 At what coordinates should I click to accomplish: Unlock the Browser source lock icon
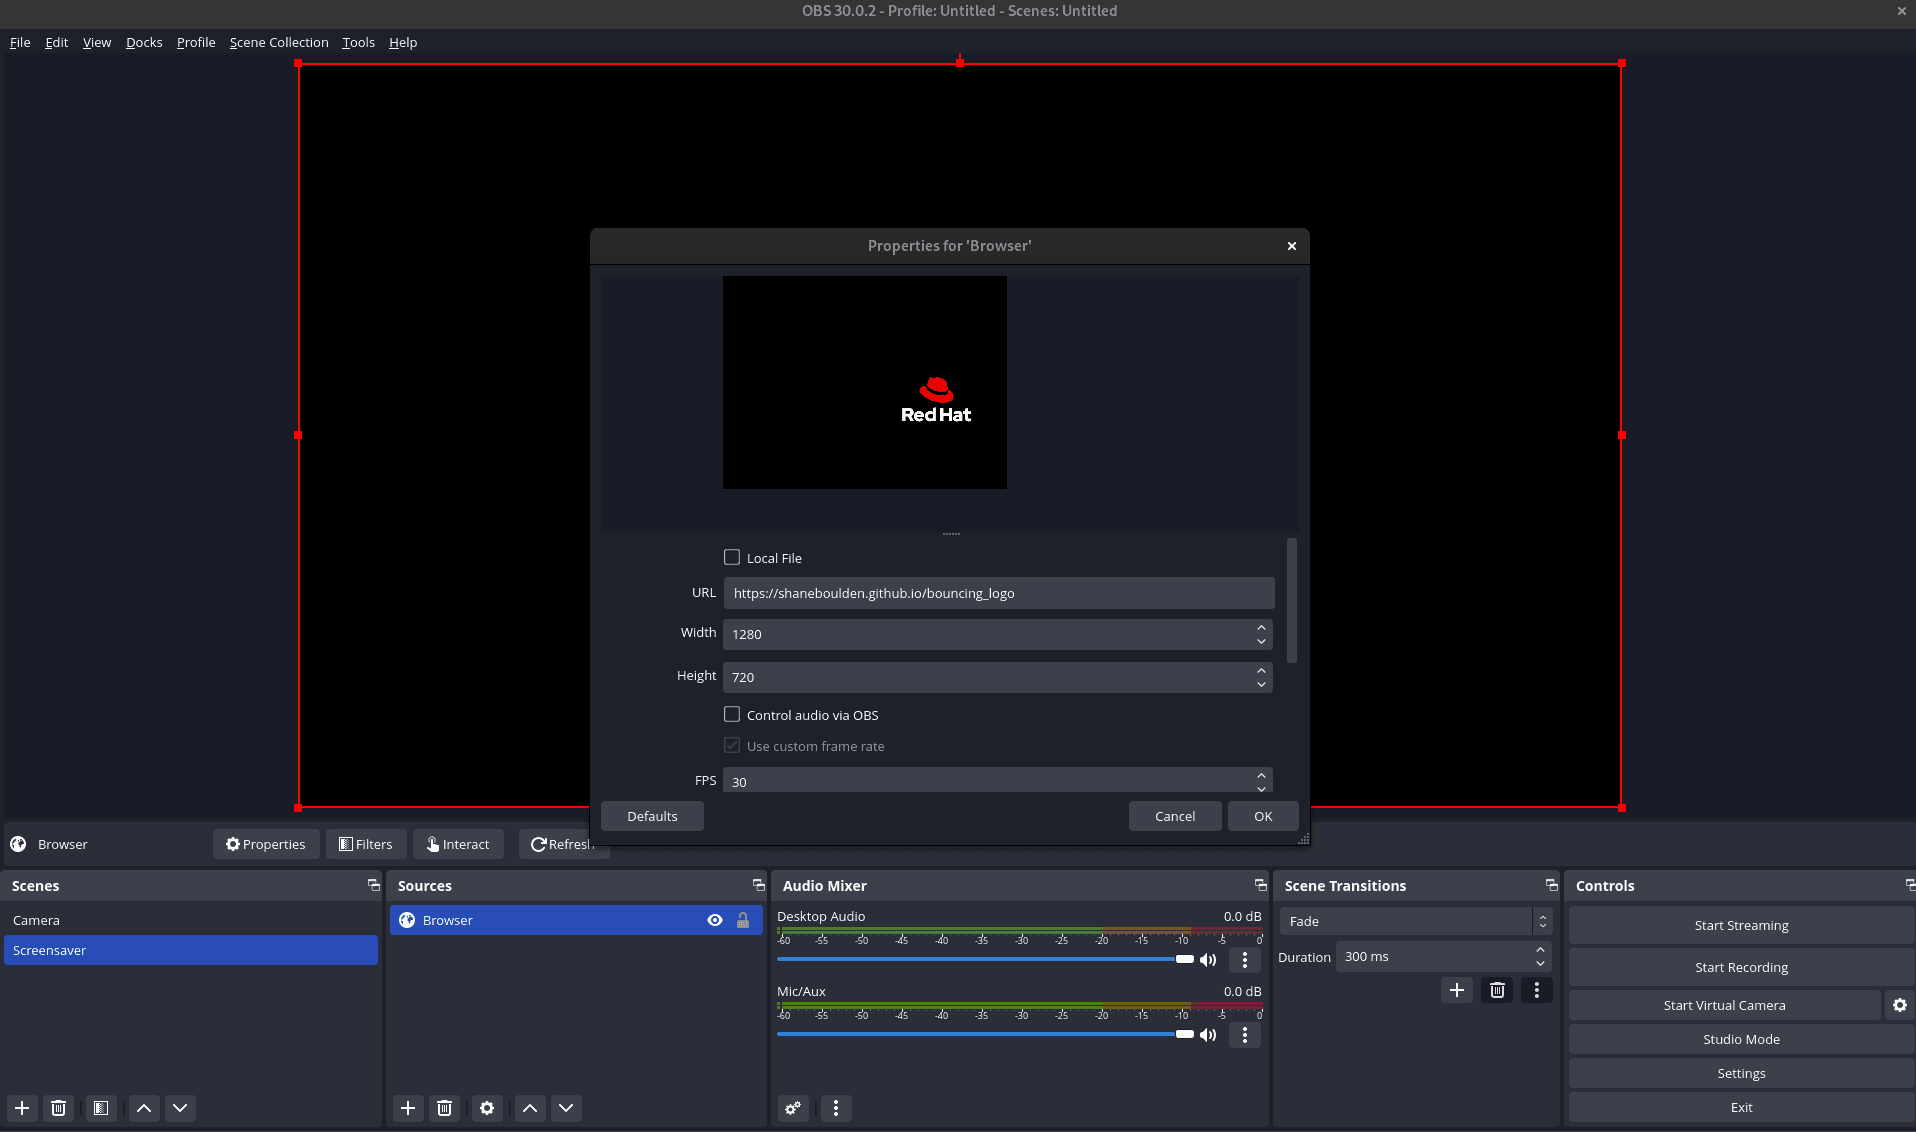(743, 920)
